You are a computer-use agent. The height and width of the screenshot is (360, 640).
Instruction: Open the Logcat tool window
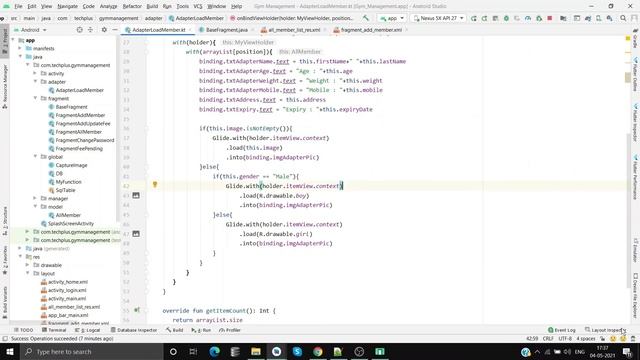tap(88, 330)
